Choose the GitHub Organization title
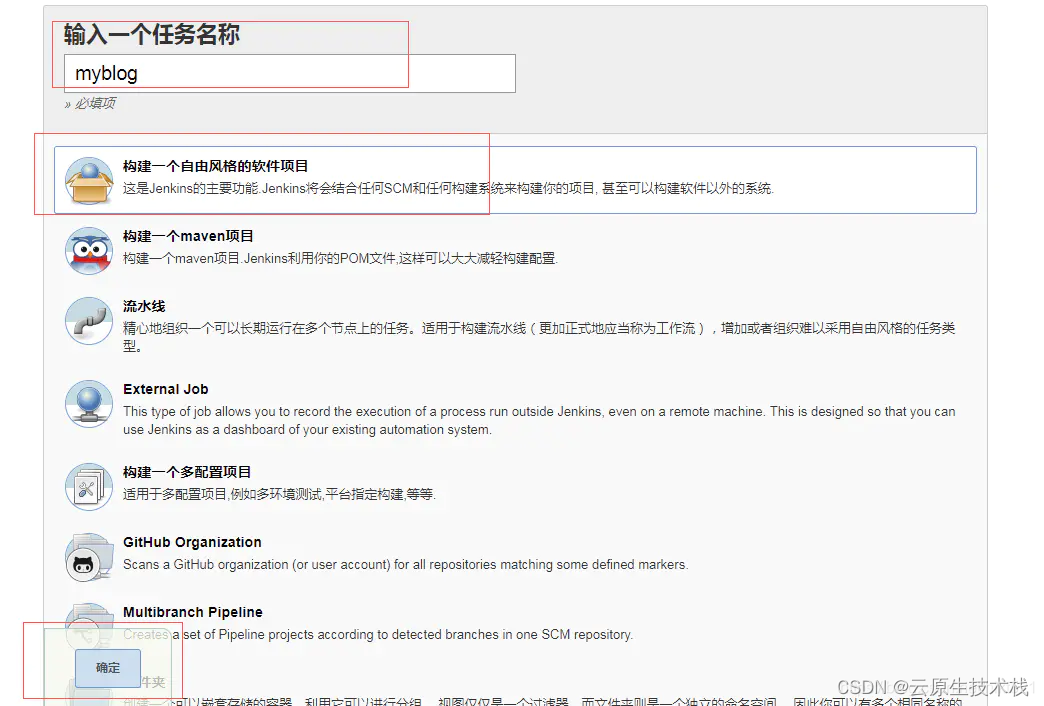This screenshot has height=706, width=1044. point(192,542)
